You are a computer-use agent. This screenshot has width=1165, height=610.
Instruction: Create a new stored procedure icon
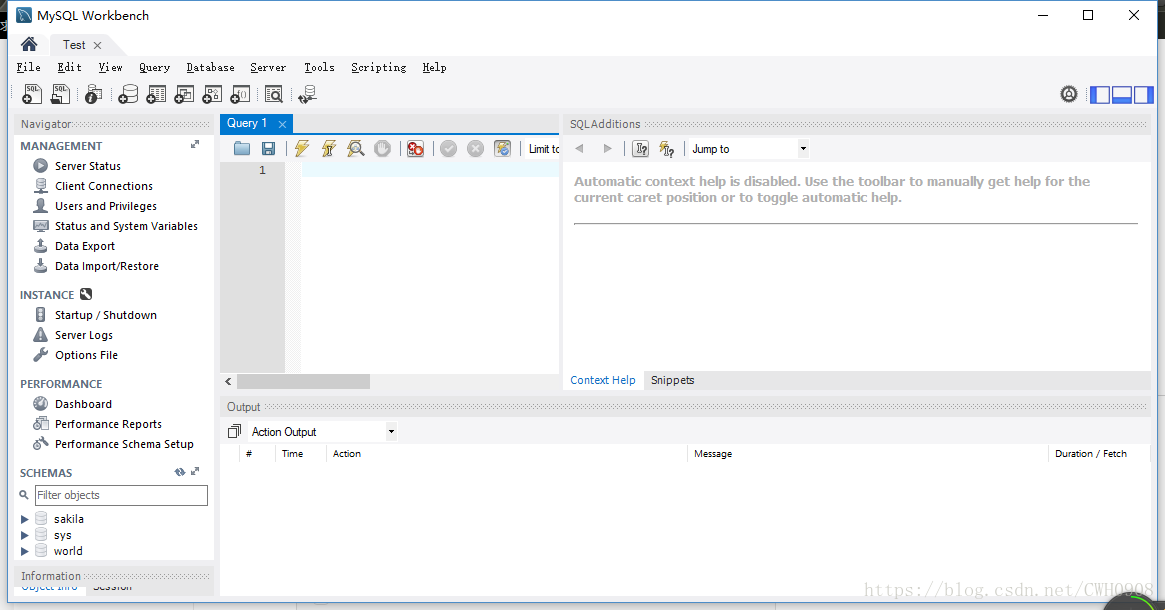[212, 94]
